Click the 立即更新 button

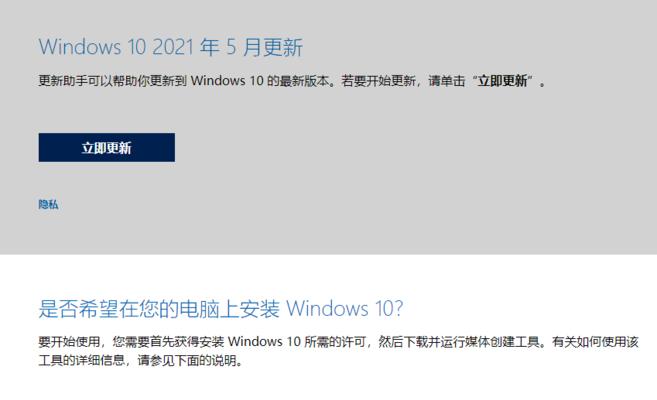(x=107, y=147)
